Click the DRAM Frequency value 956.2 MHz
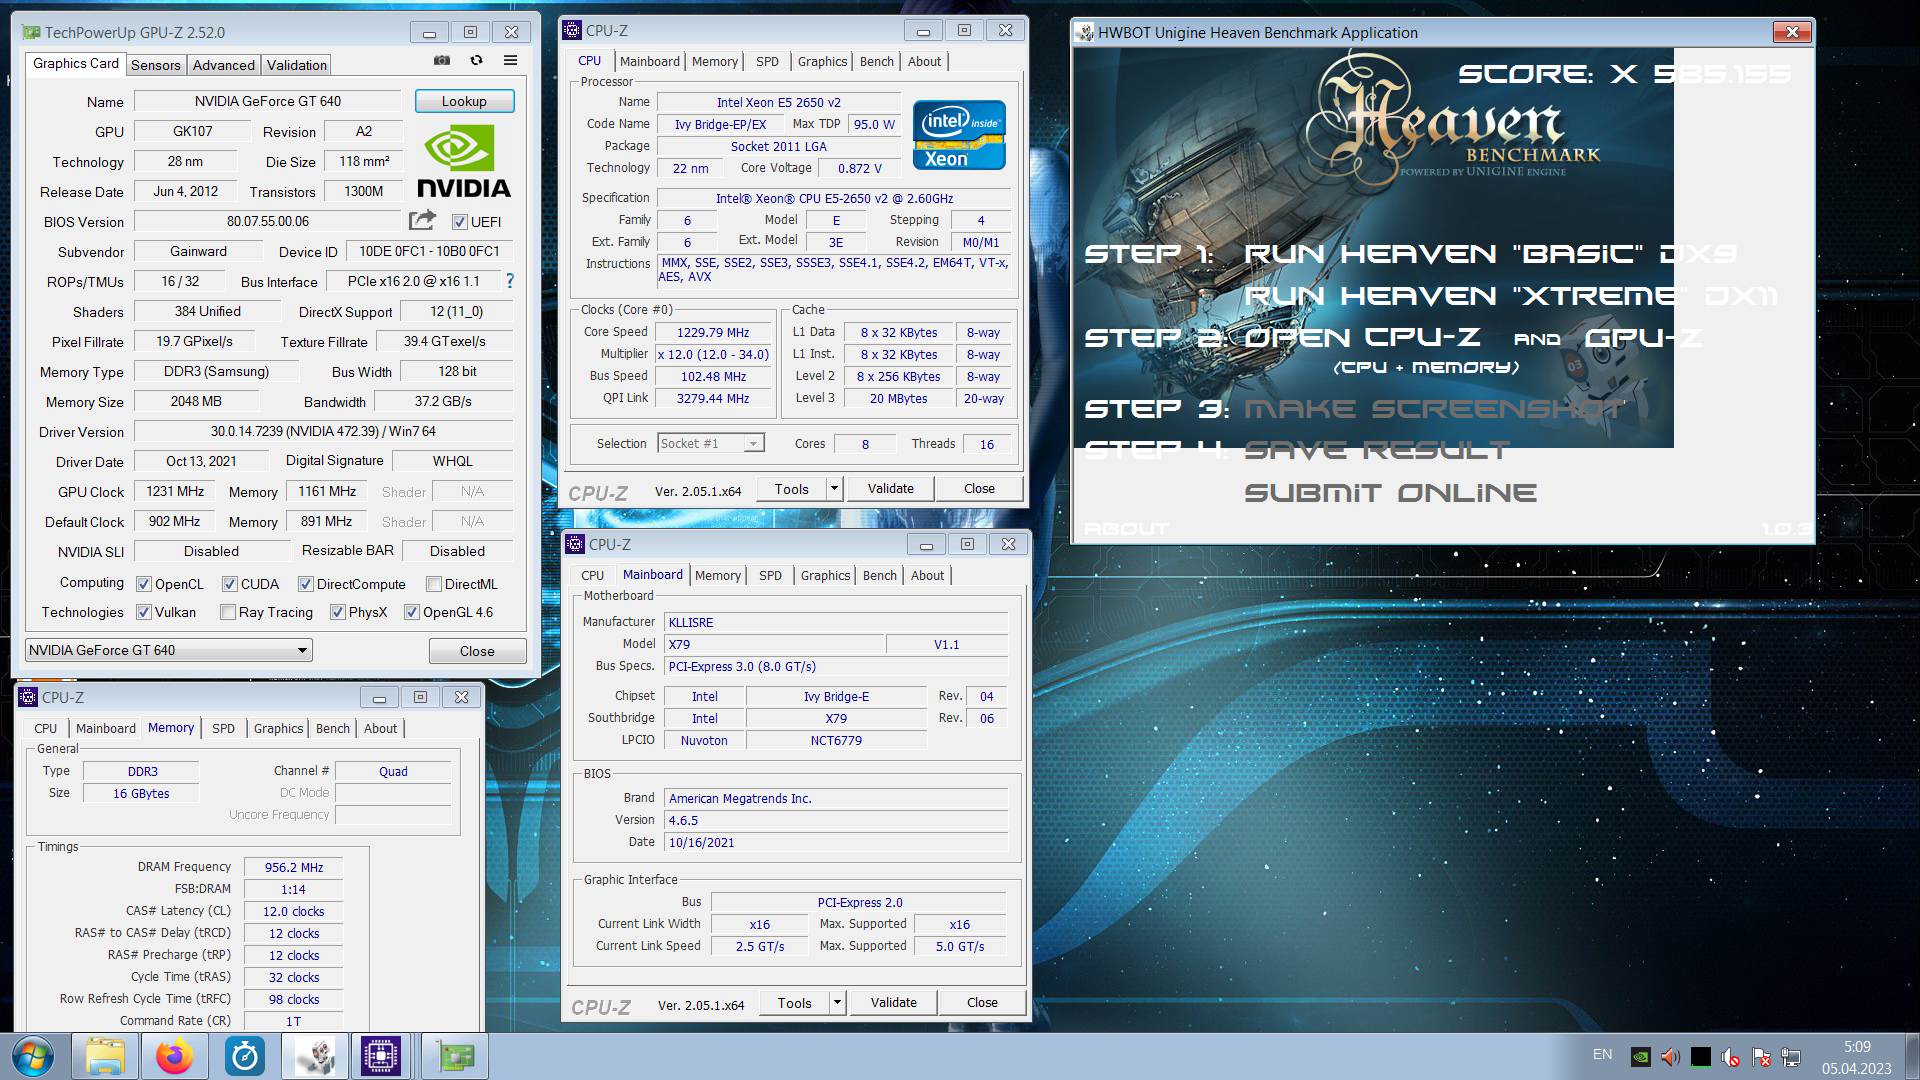Screen dimensions: 1920x1080 293,867
